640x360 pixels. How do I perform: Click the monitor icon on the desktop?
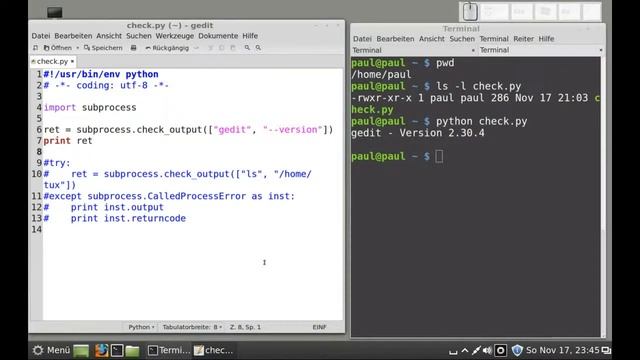[x=55, y=13]
